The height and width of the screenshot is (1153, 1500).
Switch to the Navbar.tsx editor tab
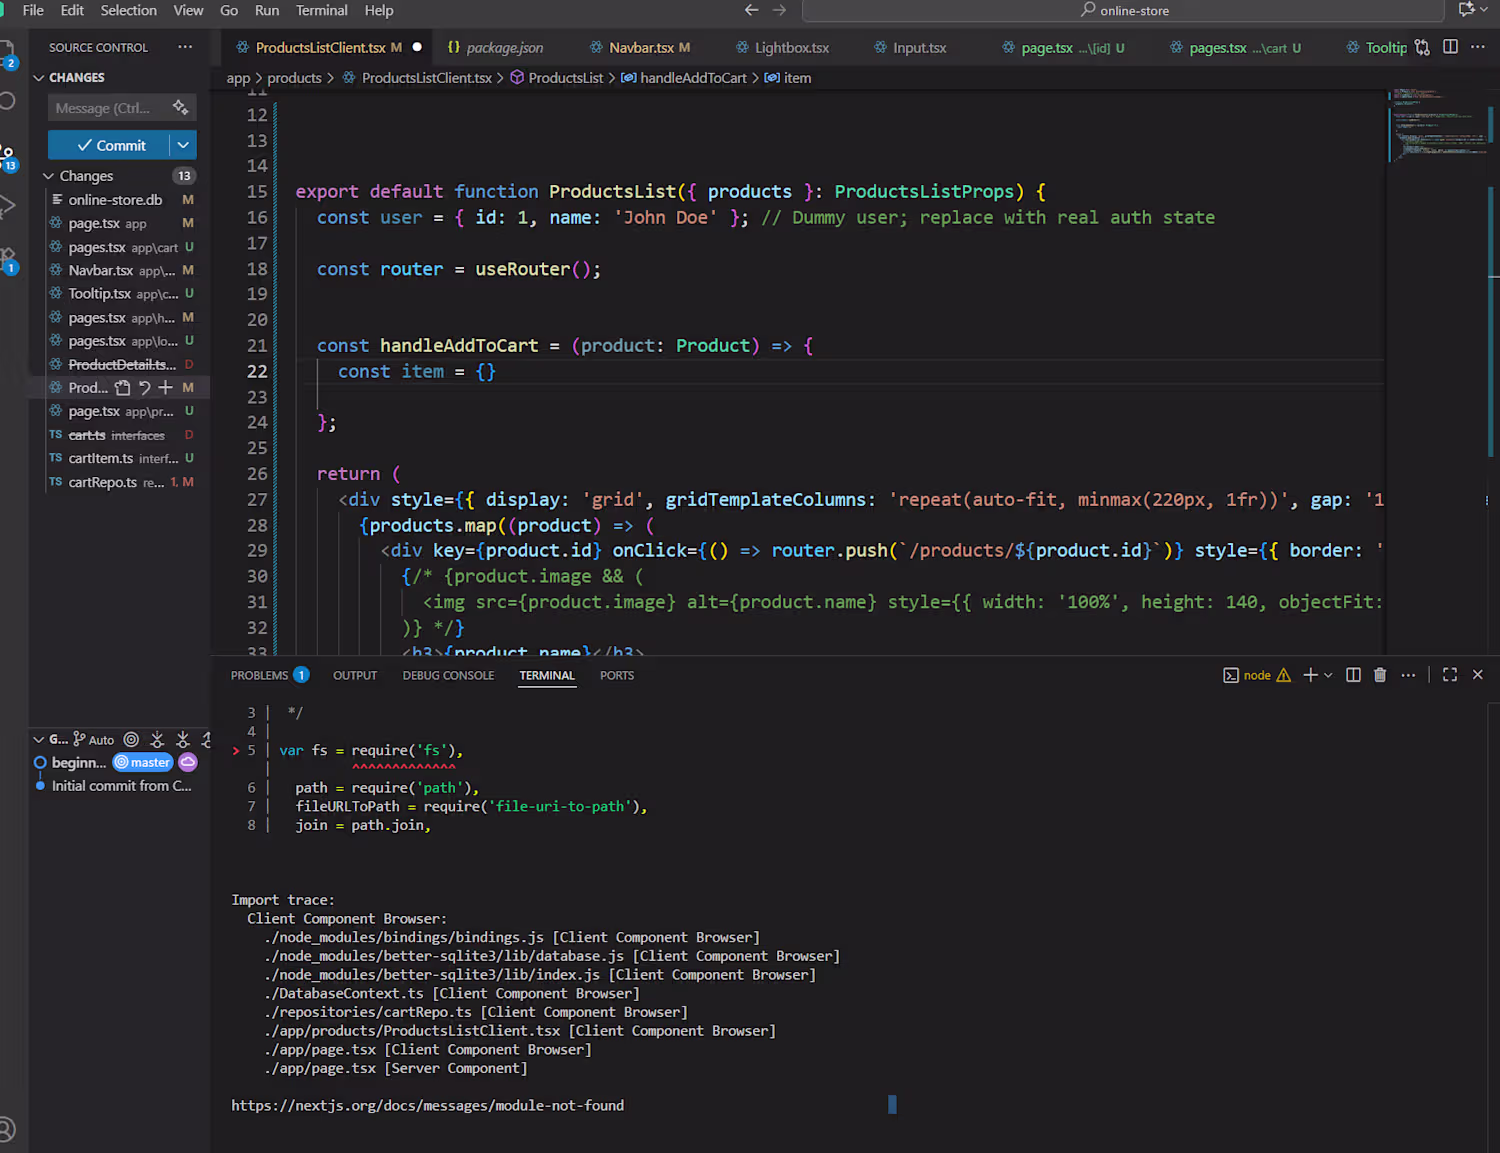(640, 47)
